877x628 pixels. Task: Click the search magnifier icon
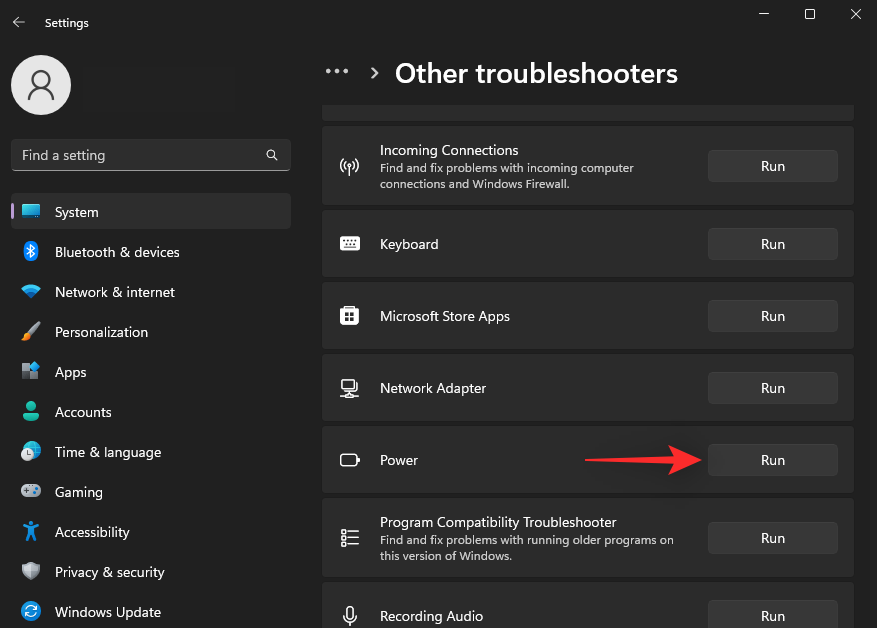pyautogui.click(x=272, y=155)
